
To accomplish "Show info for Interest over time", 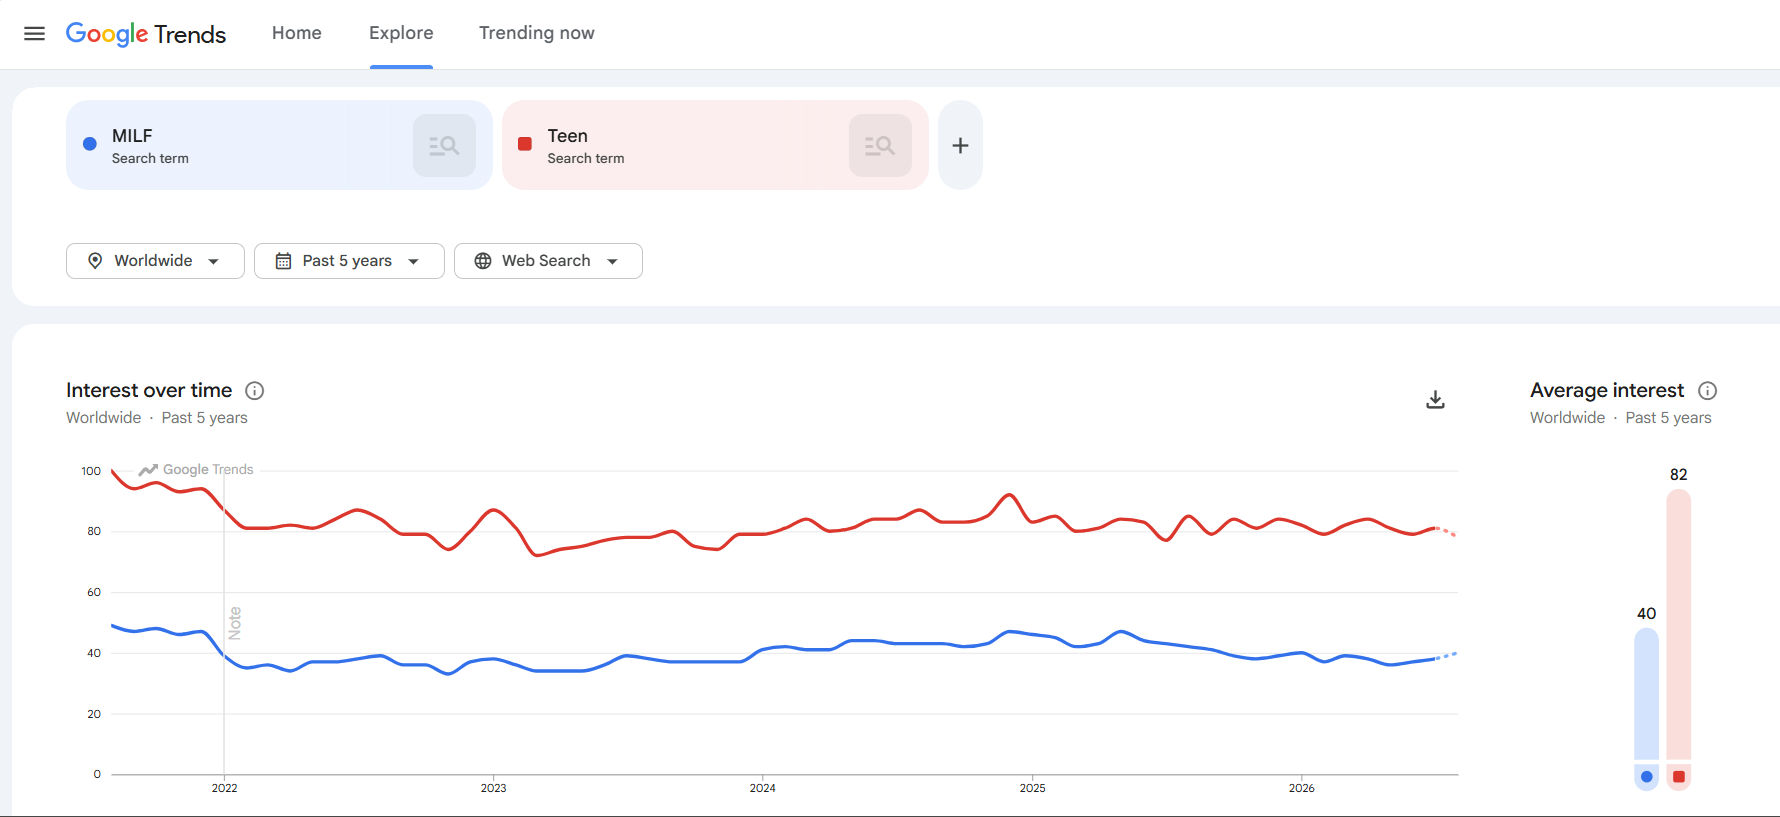I will pyautogui.click(x=255, y=391).
